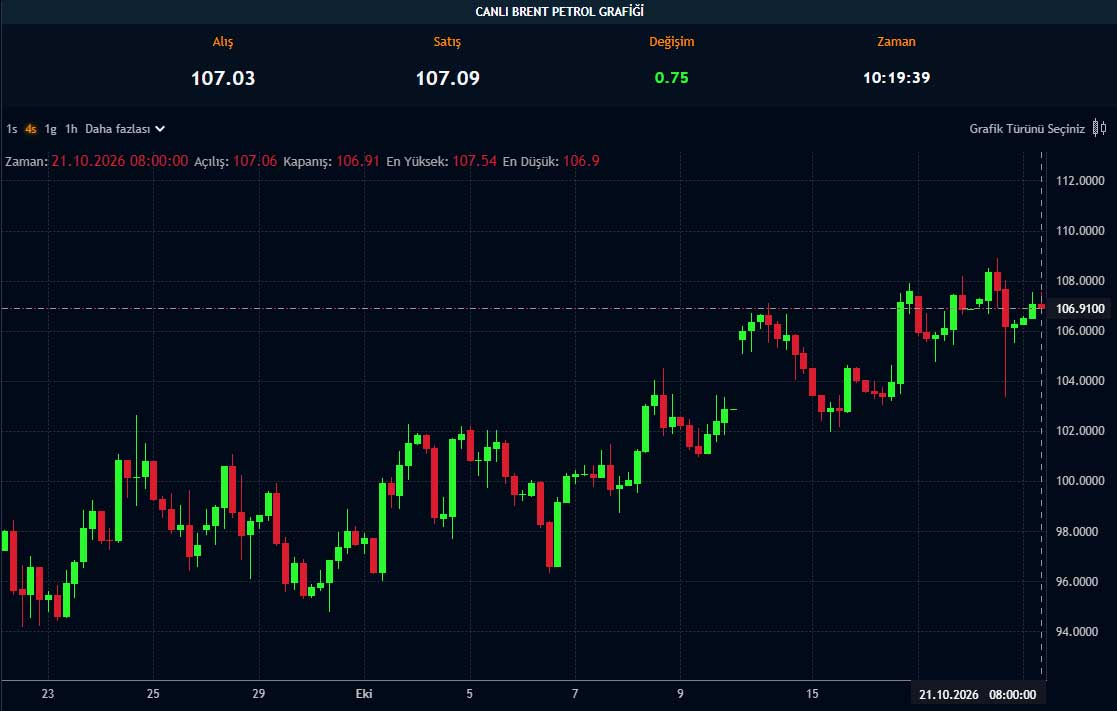Expand the Daha fazlası dropdown chevron
The image size is (1117, 711).
[x=160, y=129]
